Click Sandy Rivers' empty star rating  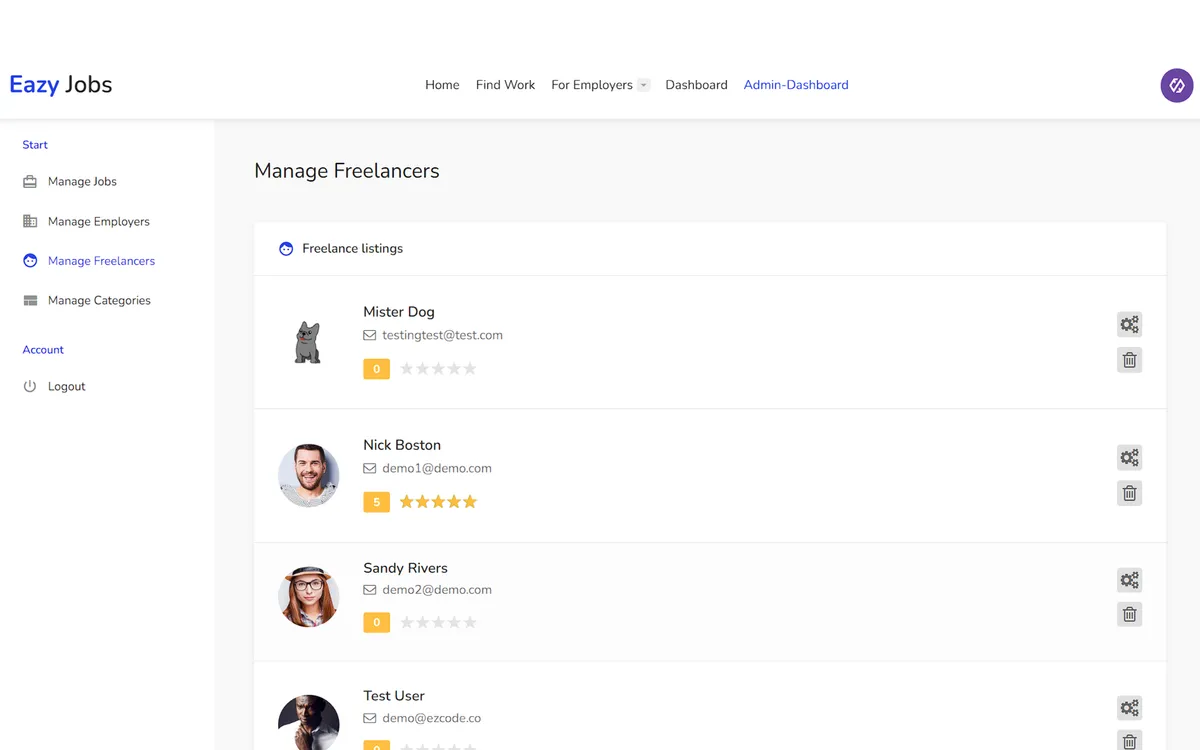point(438,623)
